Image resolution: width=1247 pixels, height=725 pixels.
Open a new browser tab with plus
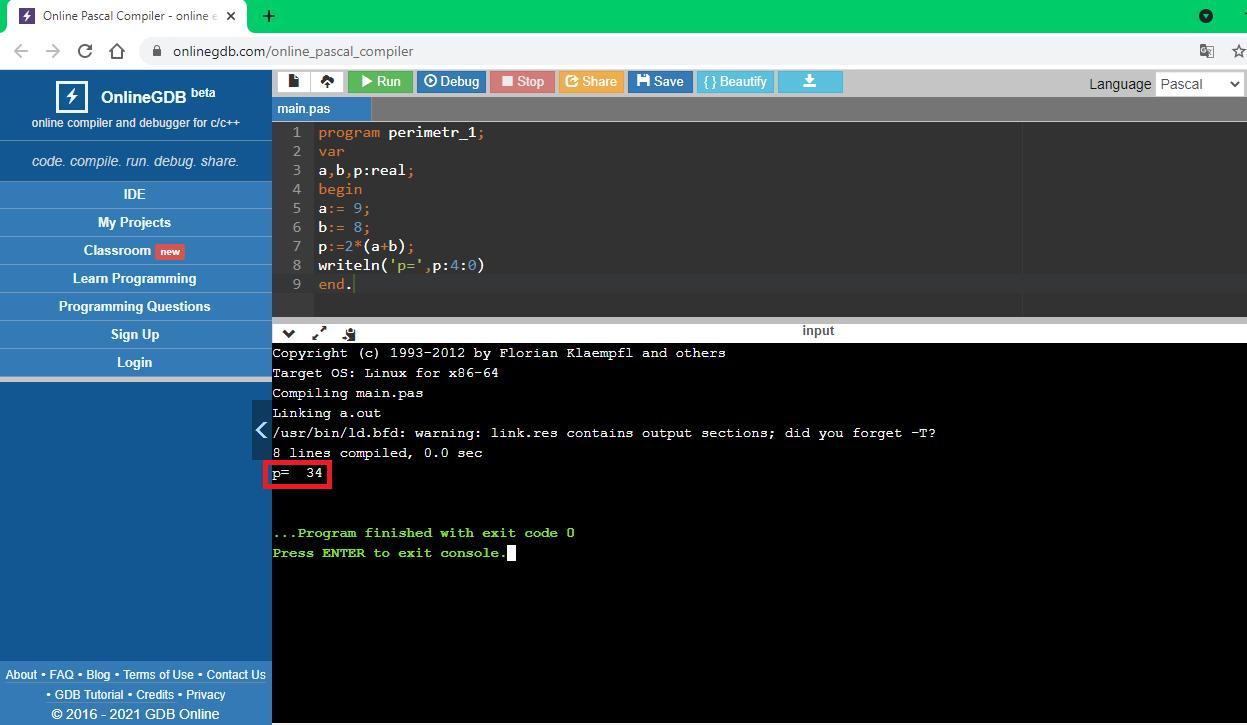[x=269, y=16]
